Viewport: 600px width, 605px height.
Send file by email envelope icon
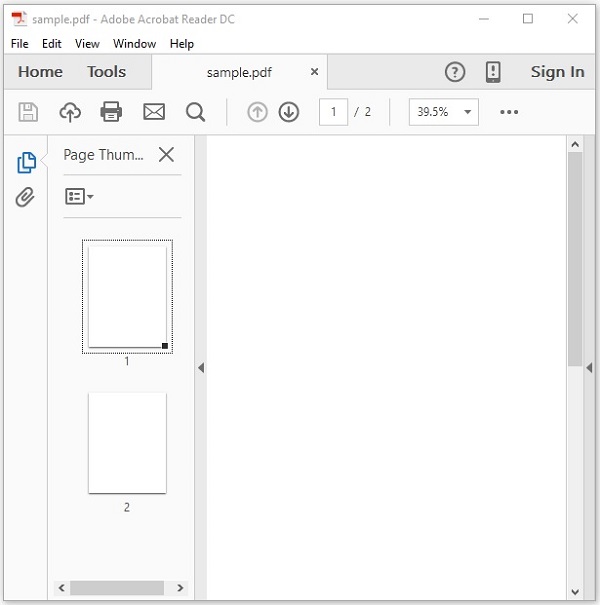point(153,112)
